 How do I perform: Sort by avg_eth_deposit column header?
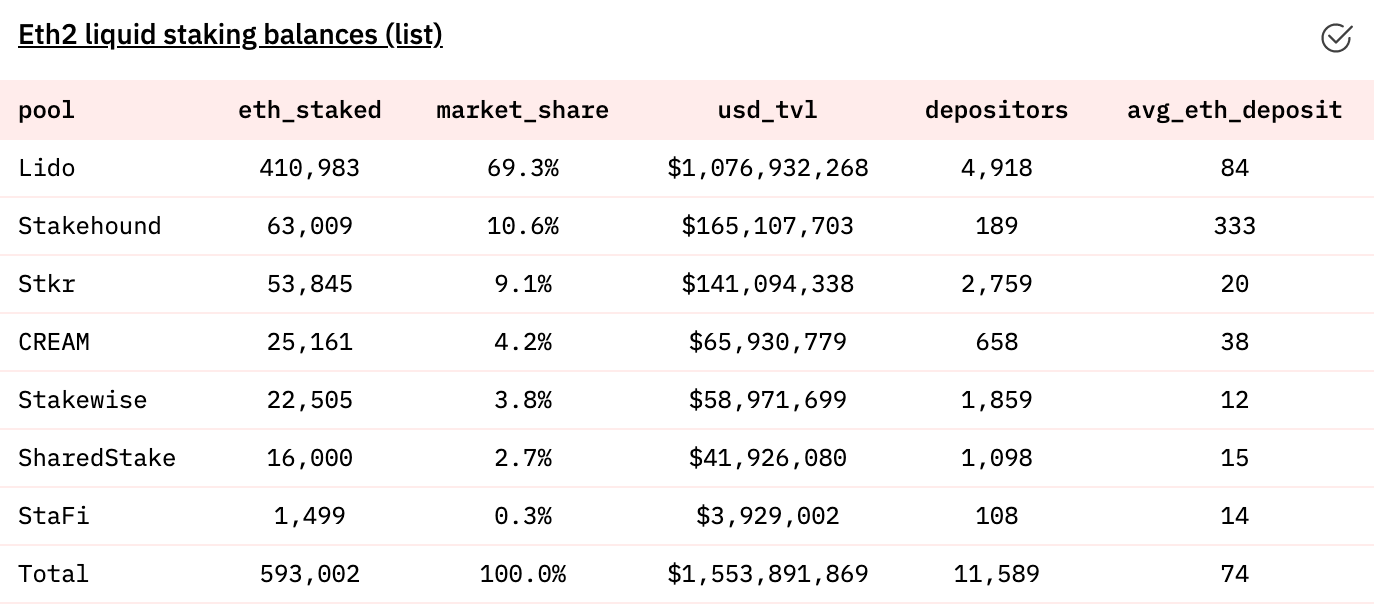click(1235, 110)
